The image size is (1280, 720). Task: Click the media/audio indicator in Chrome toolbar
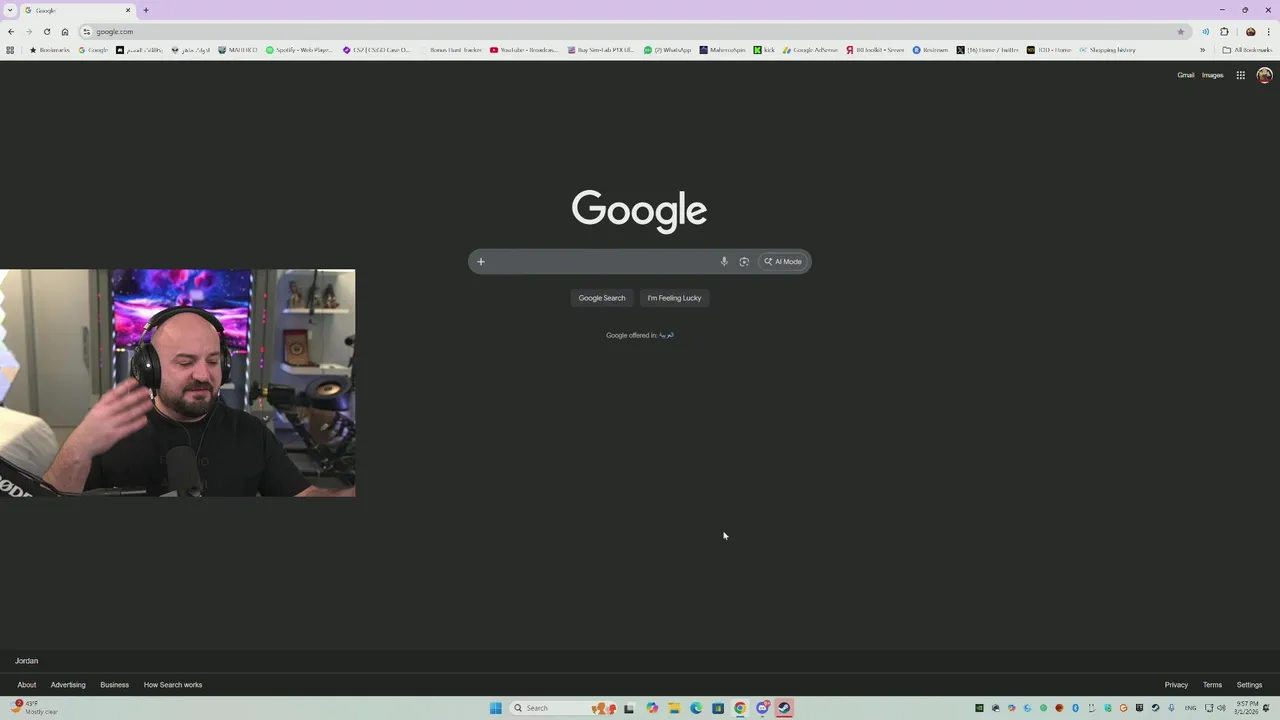tap(1205, 32)
